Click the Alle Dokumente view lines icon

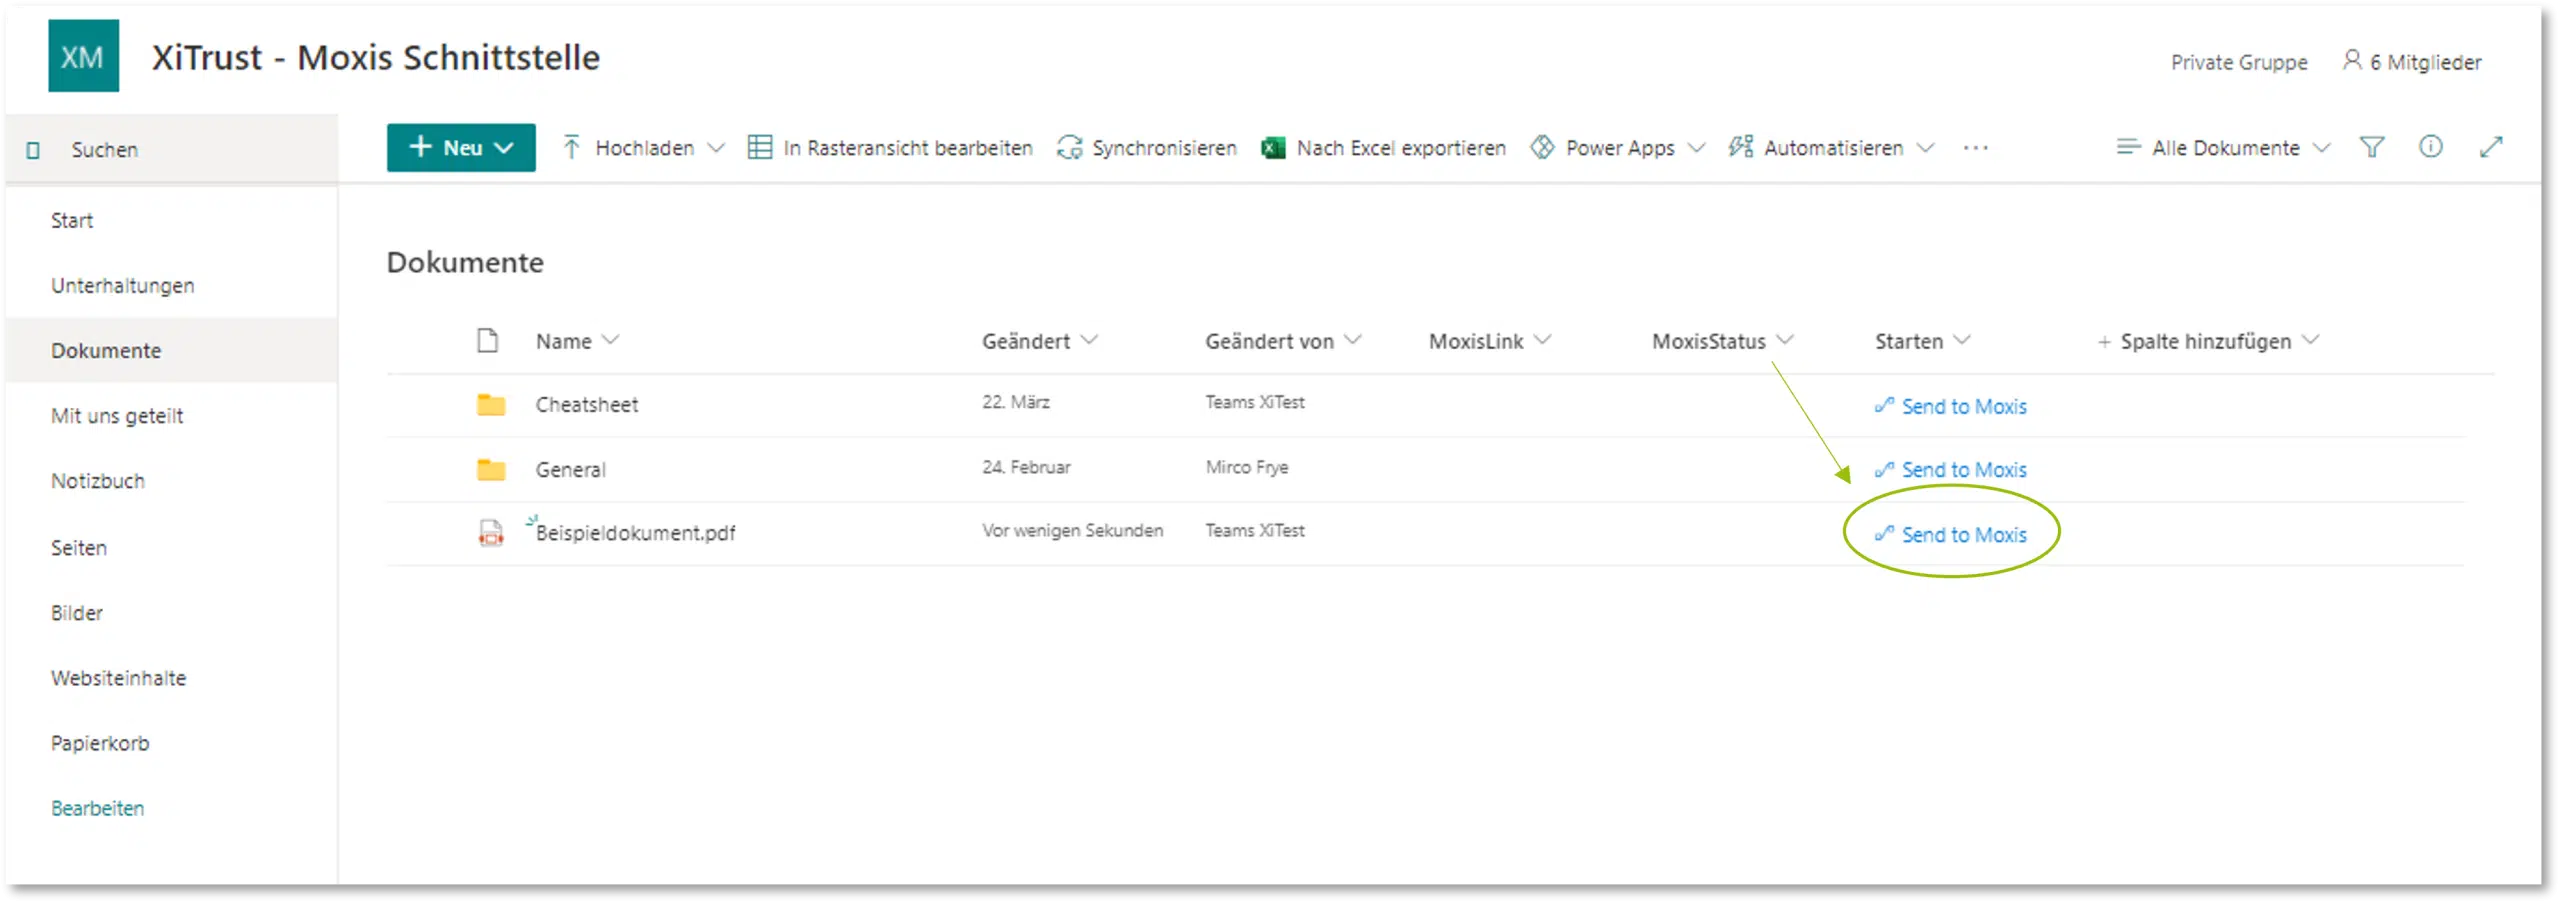(2128, 148)
